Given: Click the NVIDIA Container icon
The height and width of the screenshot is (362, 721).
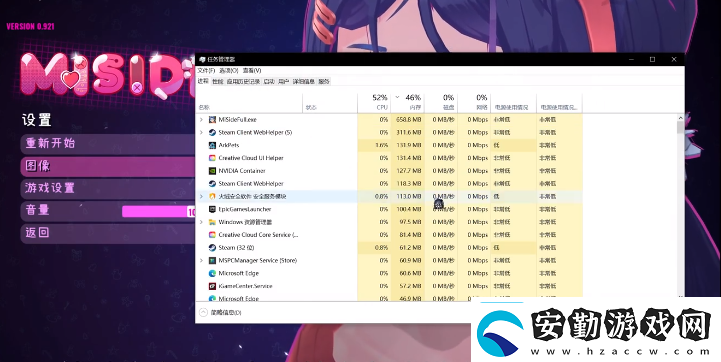Looking at the screenshot, I should point(212,171).
